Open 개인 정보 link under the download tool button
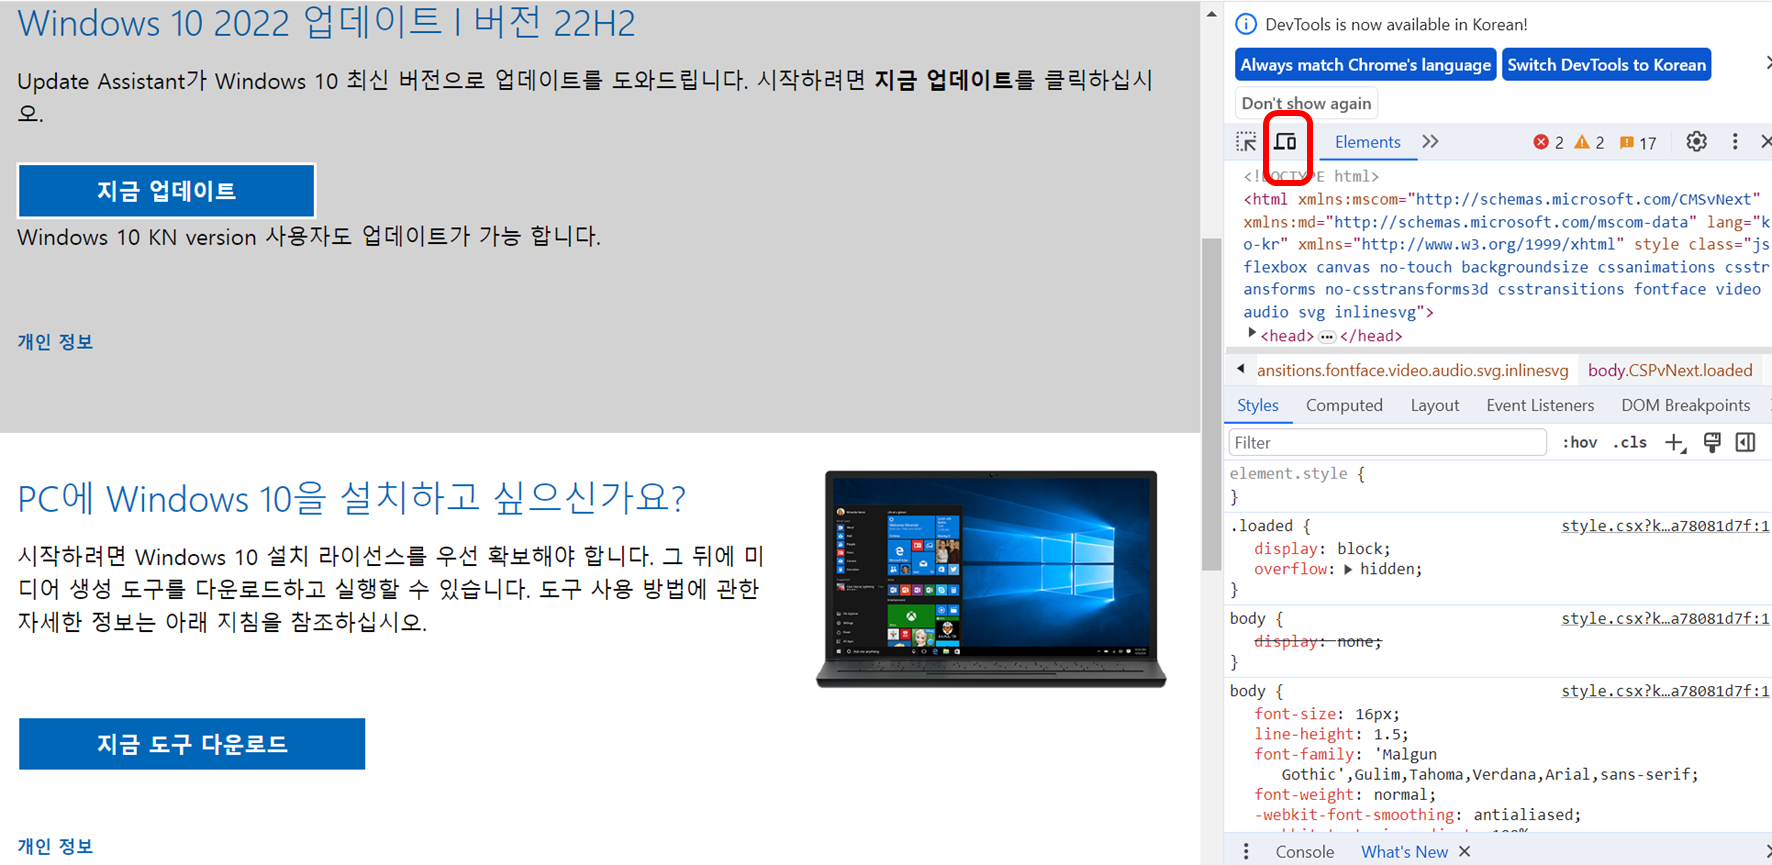The image size is (1772, 865). [x=55, y=846]
